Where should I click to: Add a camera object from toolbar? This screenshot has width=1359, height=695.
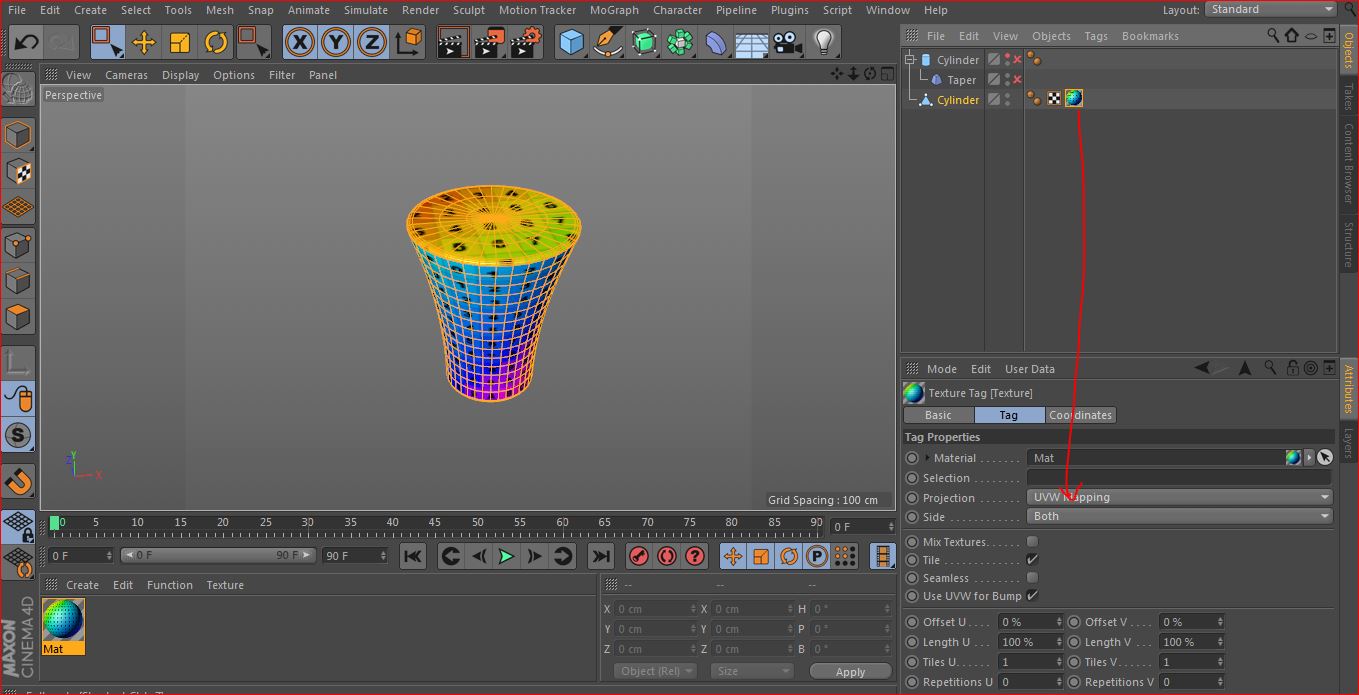787,42
